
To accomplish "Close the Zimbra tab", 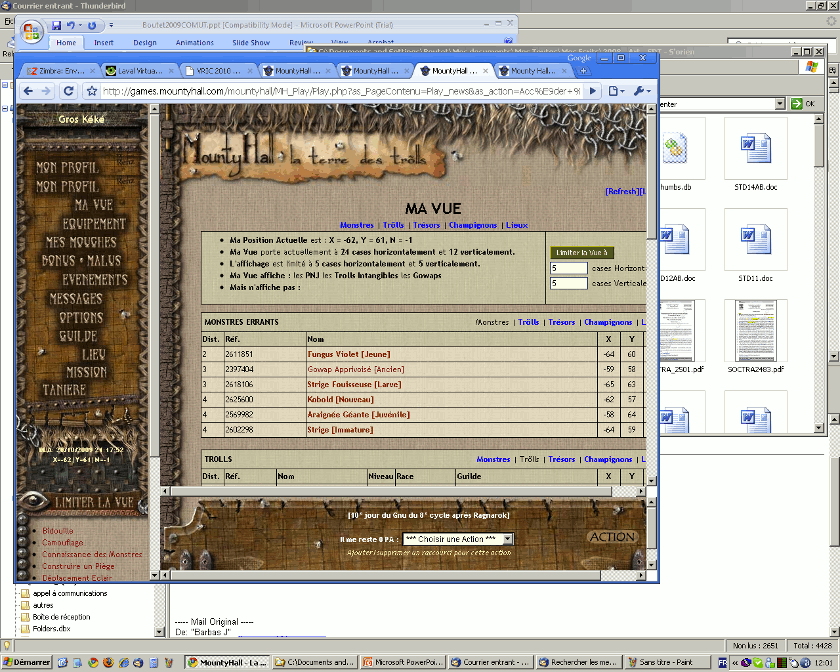I will click(92, 71).
